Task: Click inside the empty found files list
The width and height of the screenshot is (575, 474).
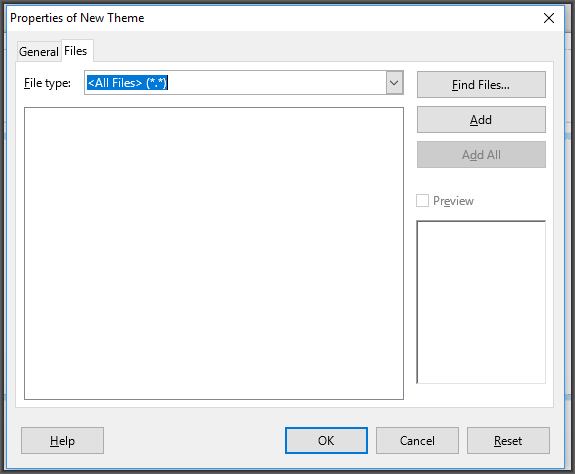Action: (x=214, y=253)
